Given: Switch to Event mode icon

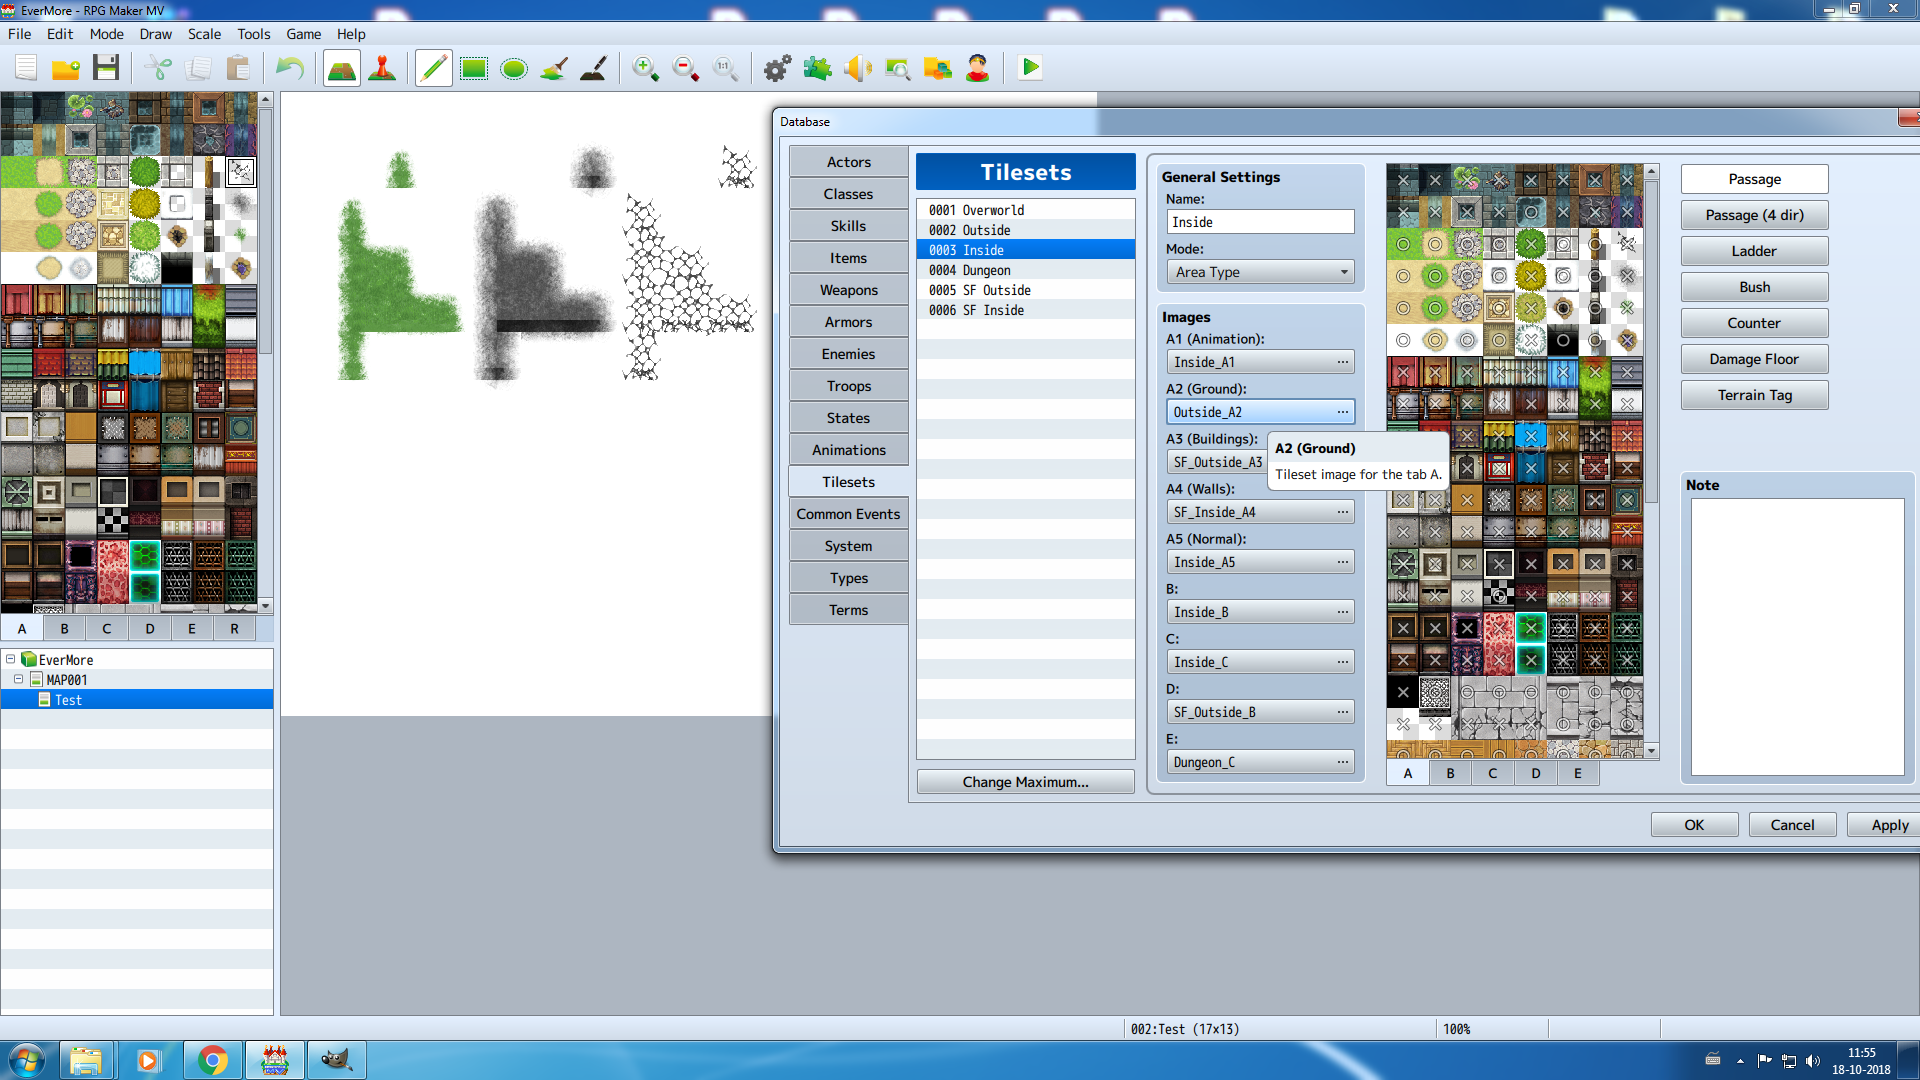Looking at the screenshot, I should (382, 68).
